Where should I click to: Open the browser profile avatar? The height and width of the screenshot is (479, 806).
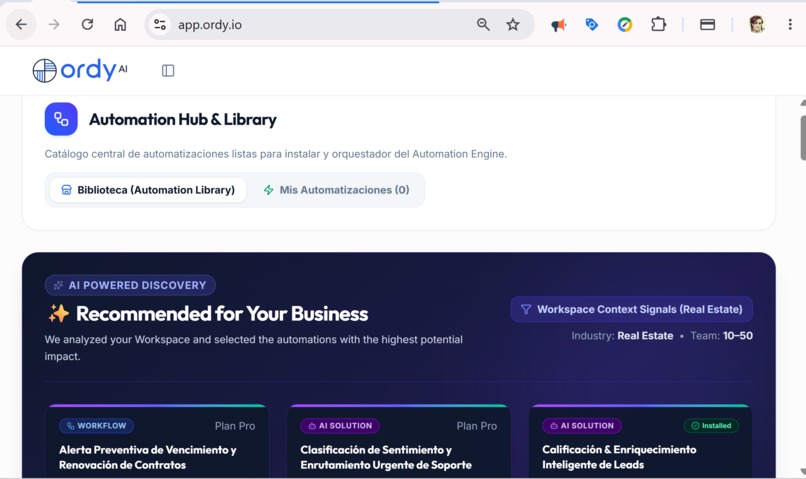(x=757, y=24)
